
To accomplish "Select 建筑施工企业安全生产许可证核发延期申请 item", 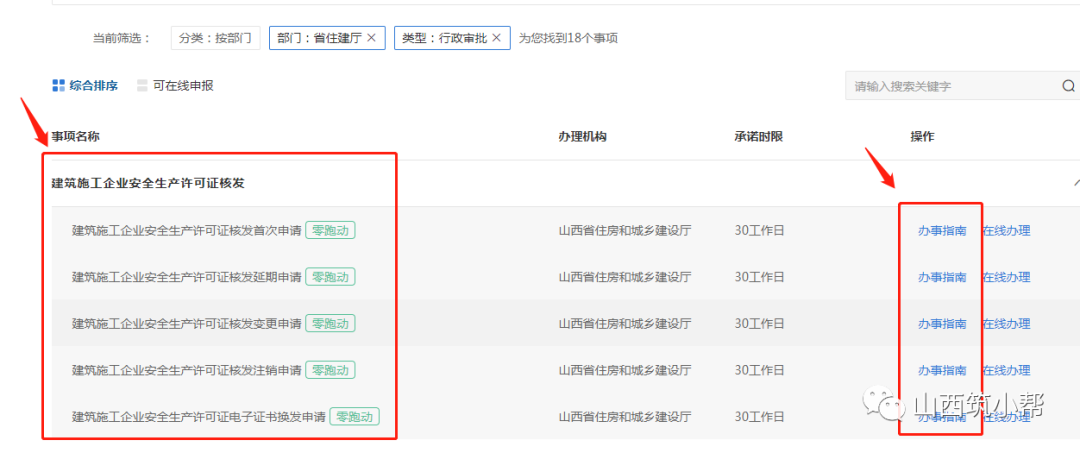I will [187, 277].
